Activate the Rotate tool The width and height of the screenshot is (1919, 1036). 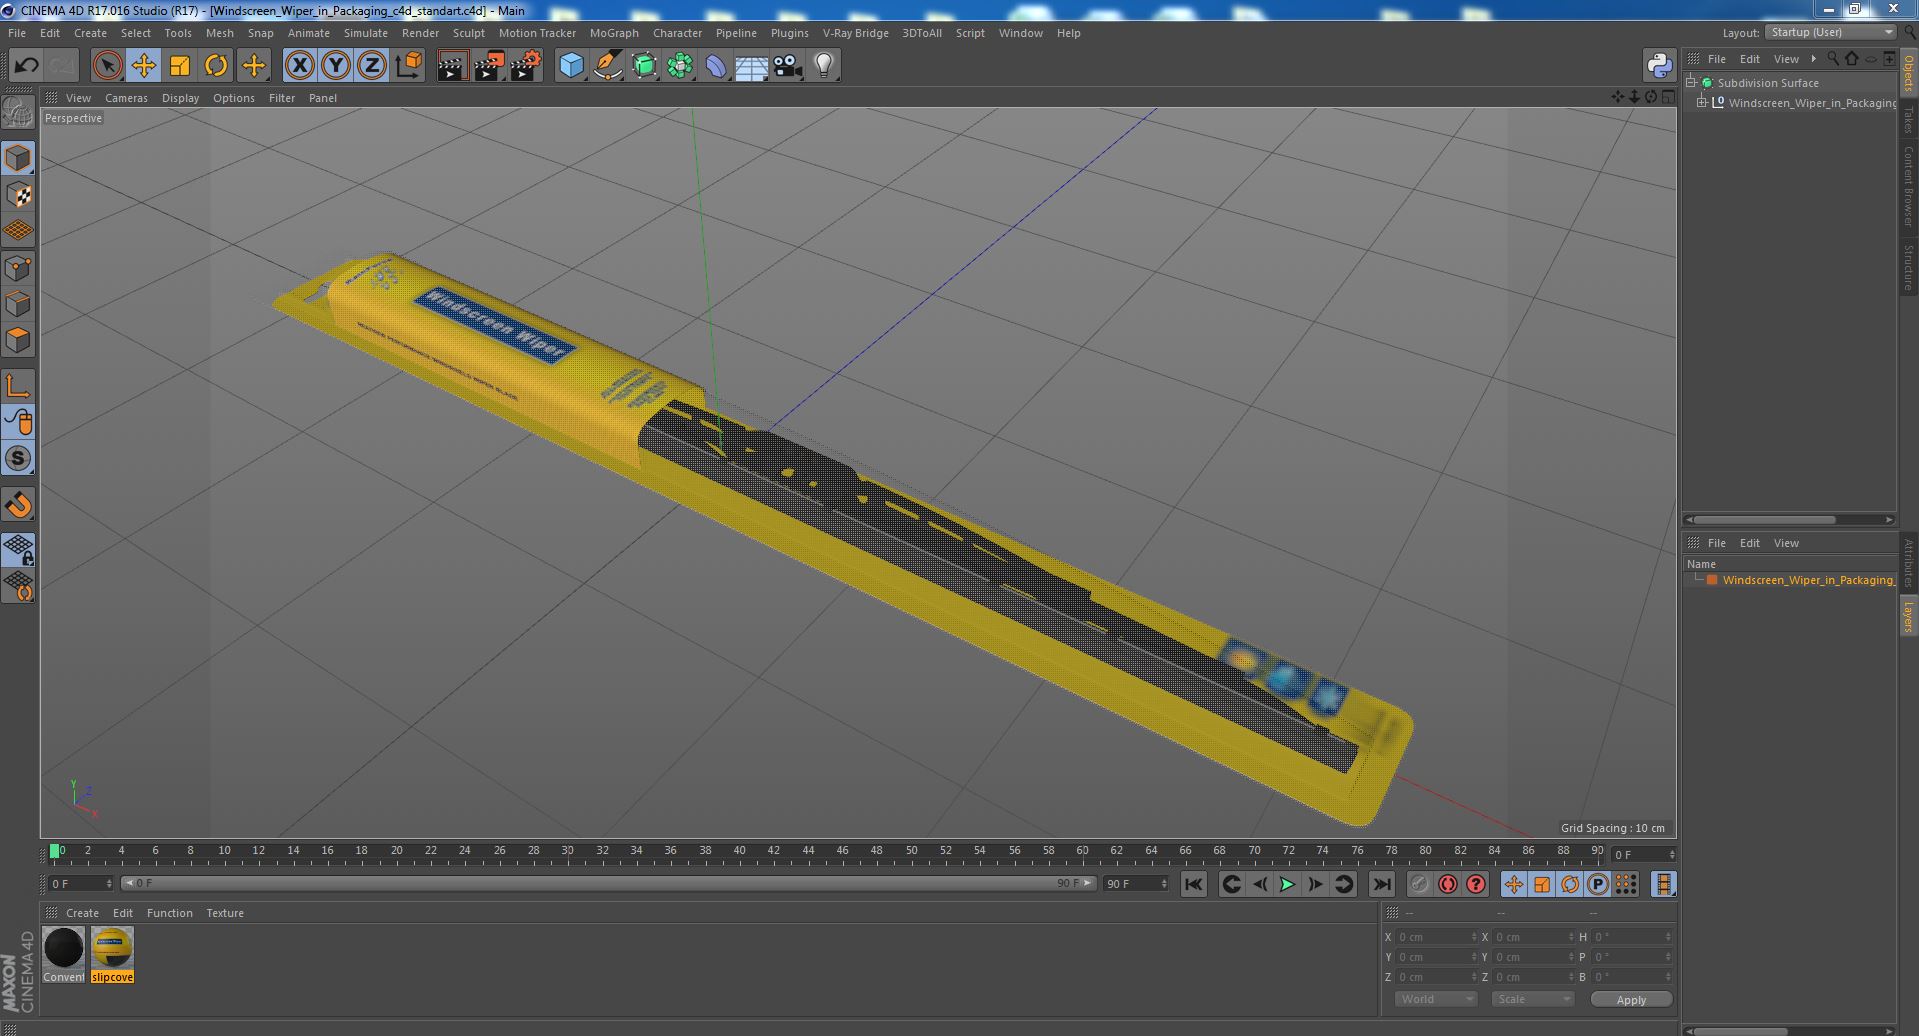216,66
